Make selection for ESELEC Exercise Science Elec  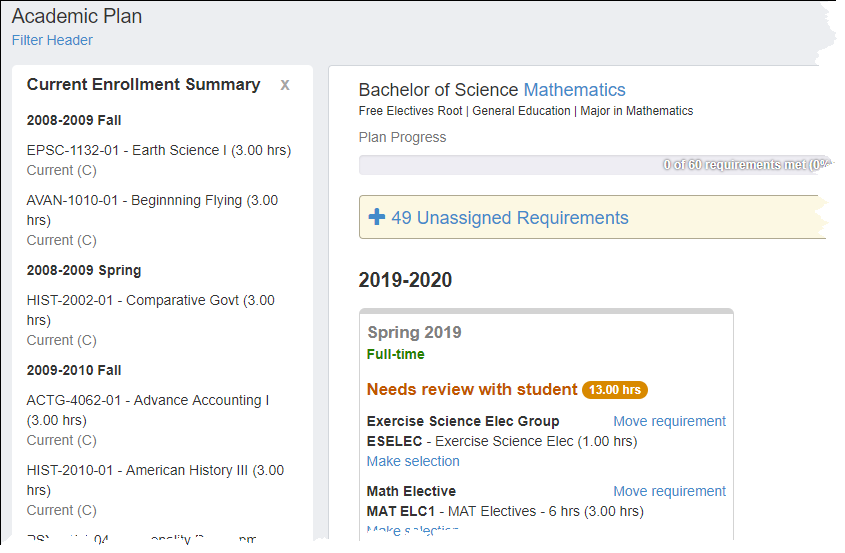(413, 461)
